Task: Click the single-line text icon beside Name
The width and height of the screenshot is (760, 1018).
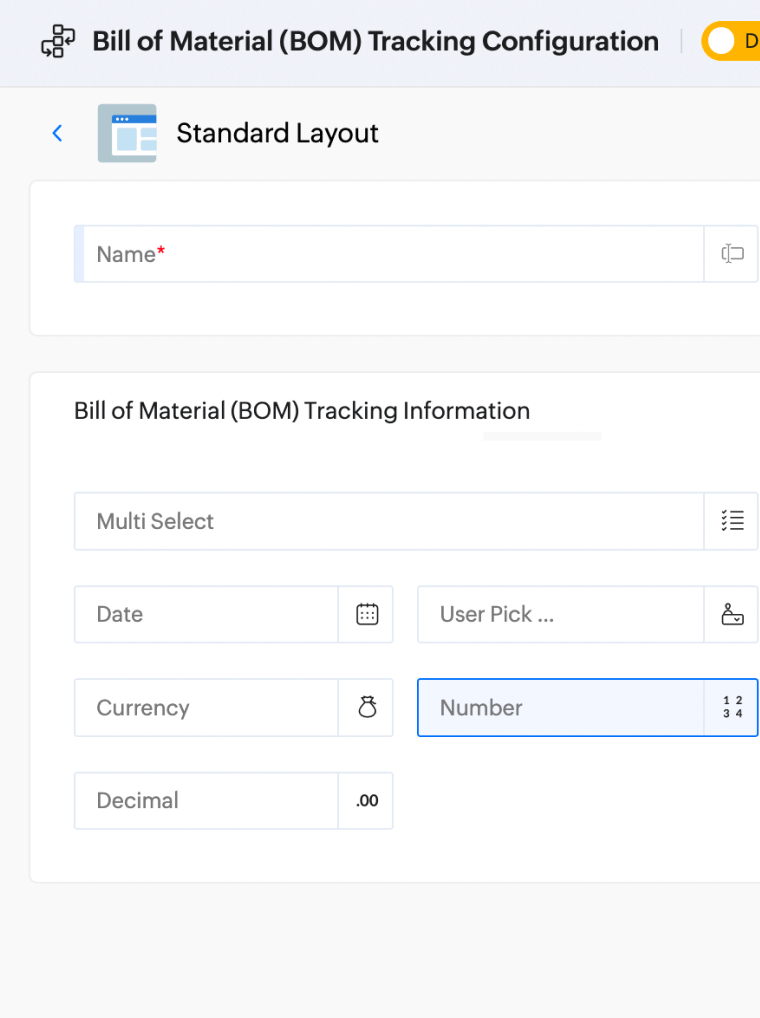Action: point(731,253)
